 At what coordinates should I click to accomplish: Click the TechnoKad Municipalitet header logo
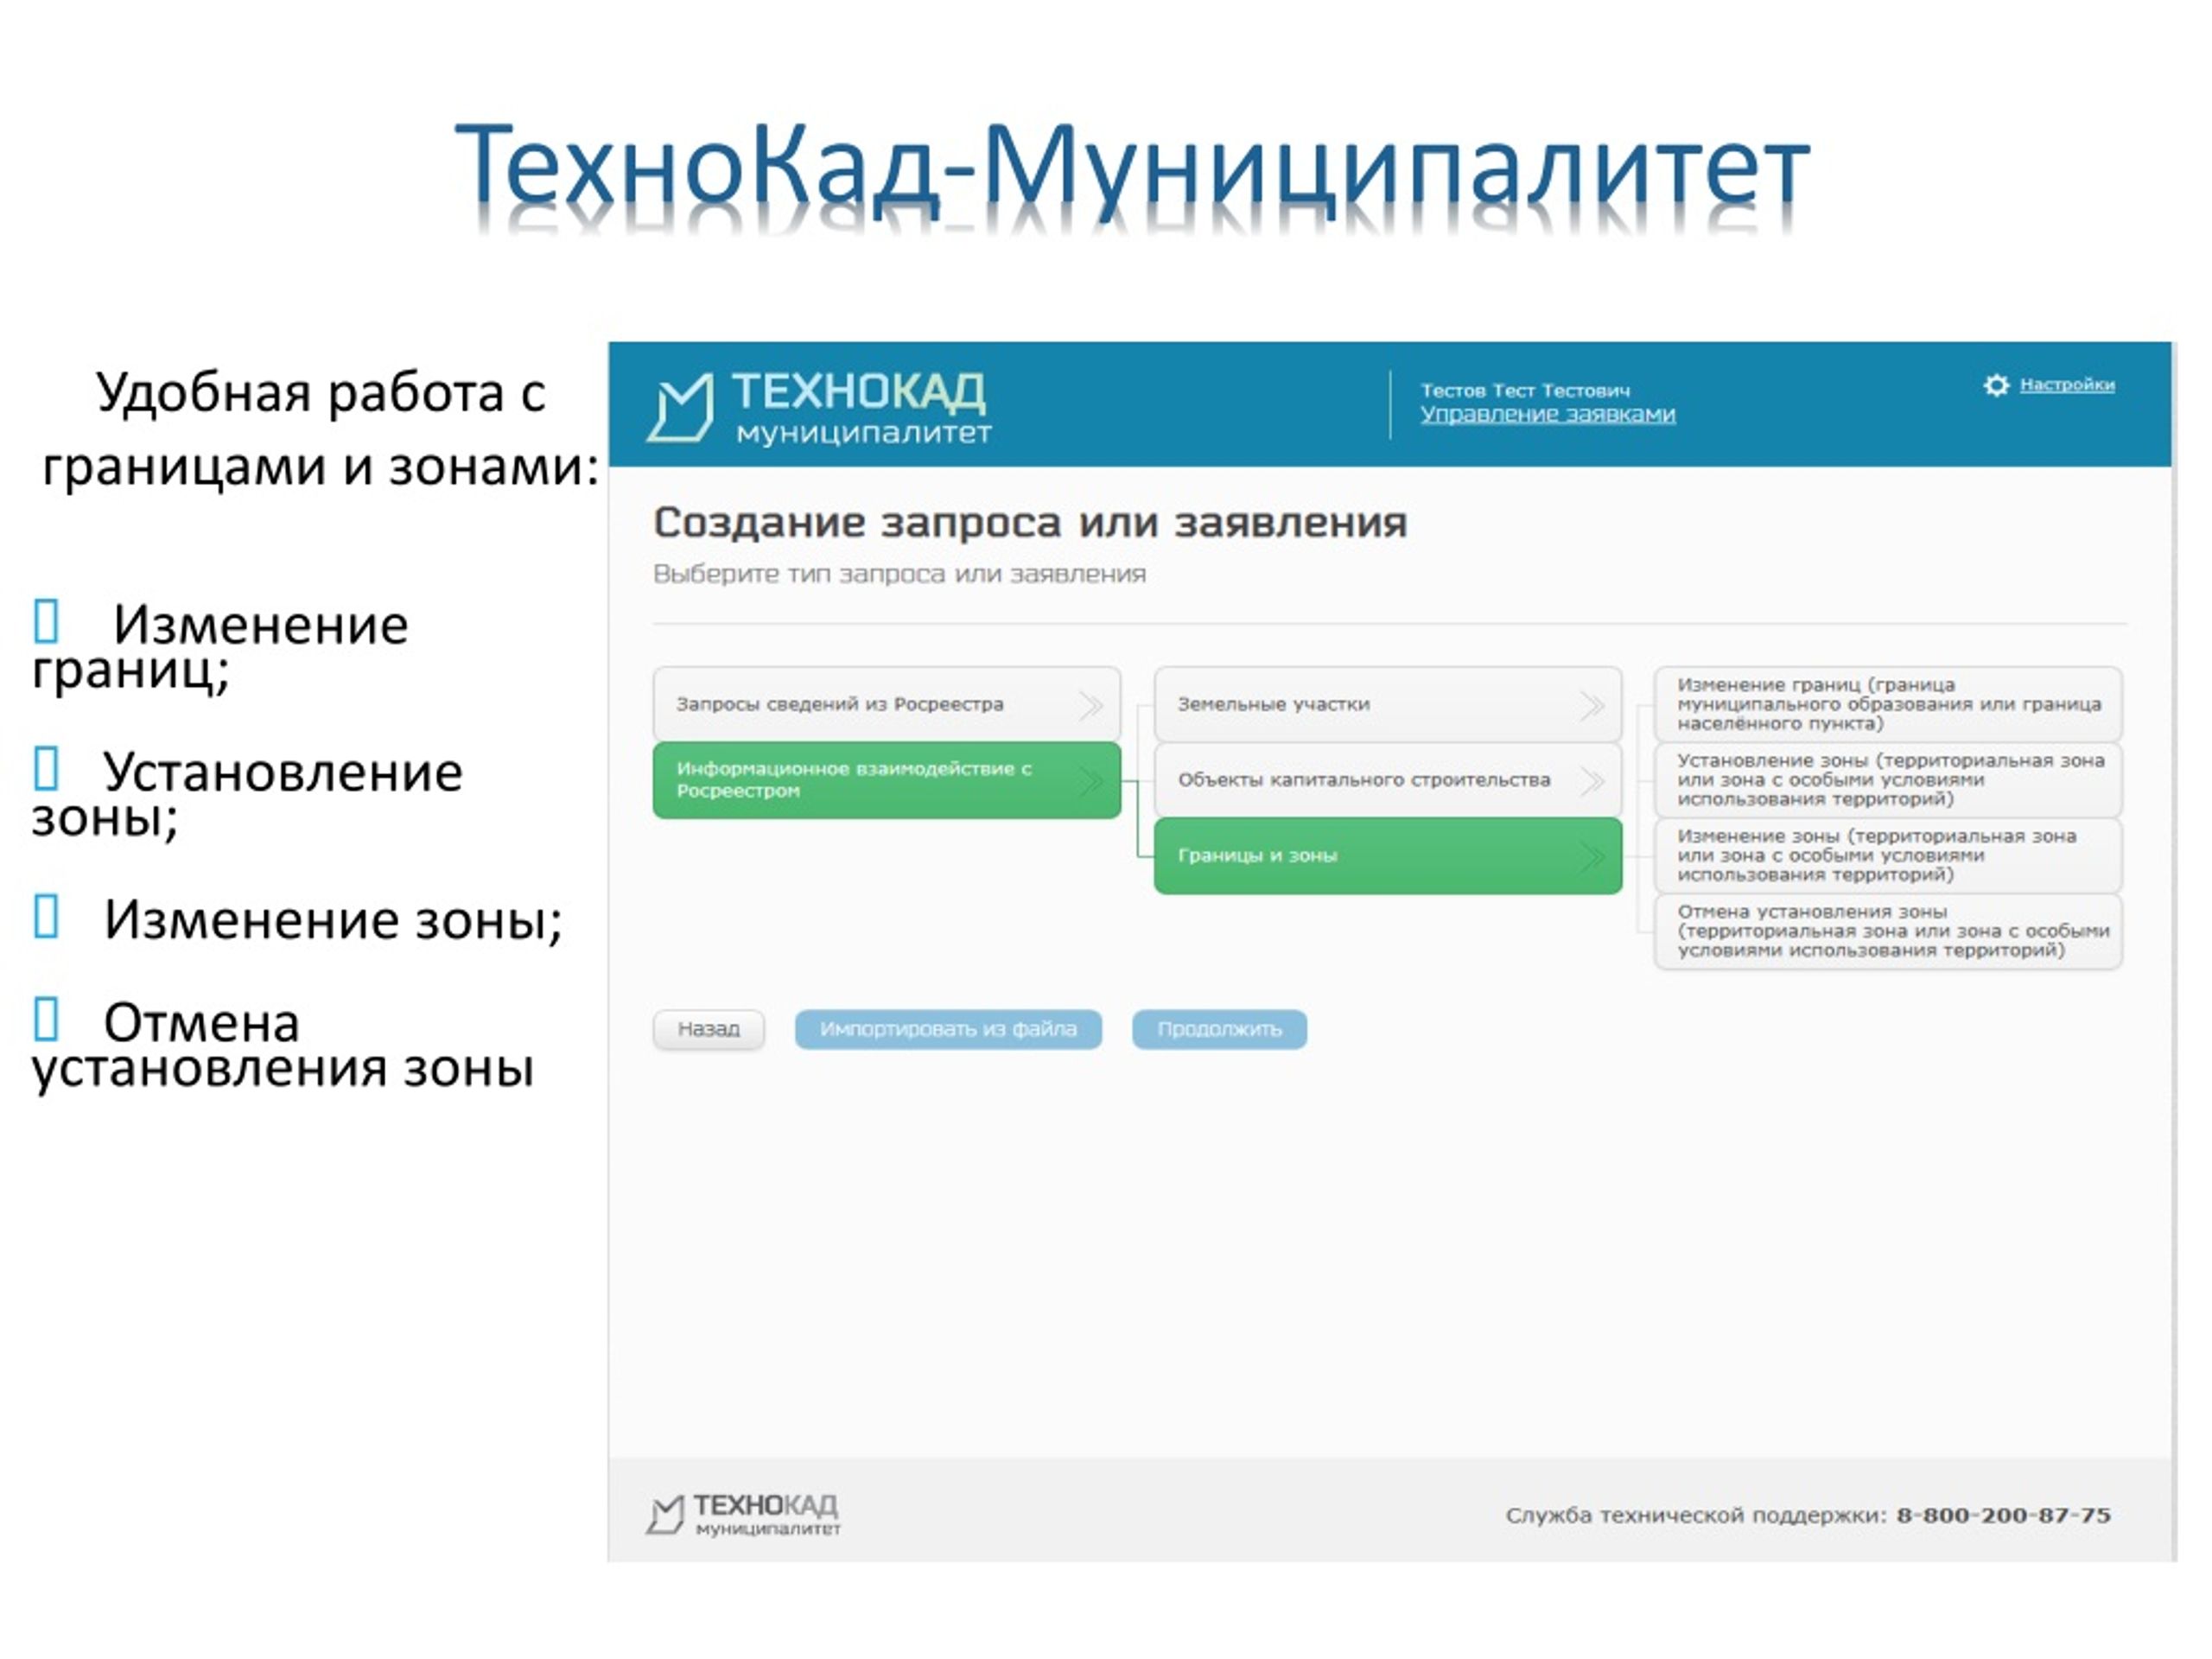(819, 407)
